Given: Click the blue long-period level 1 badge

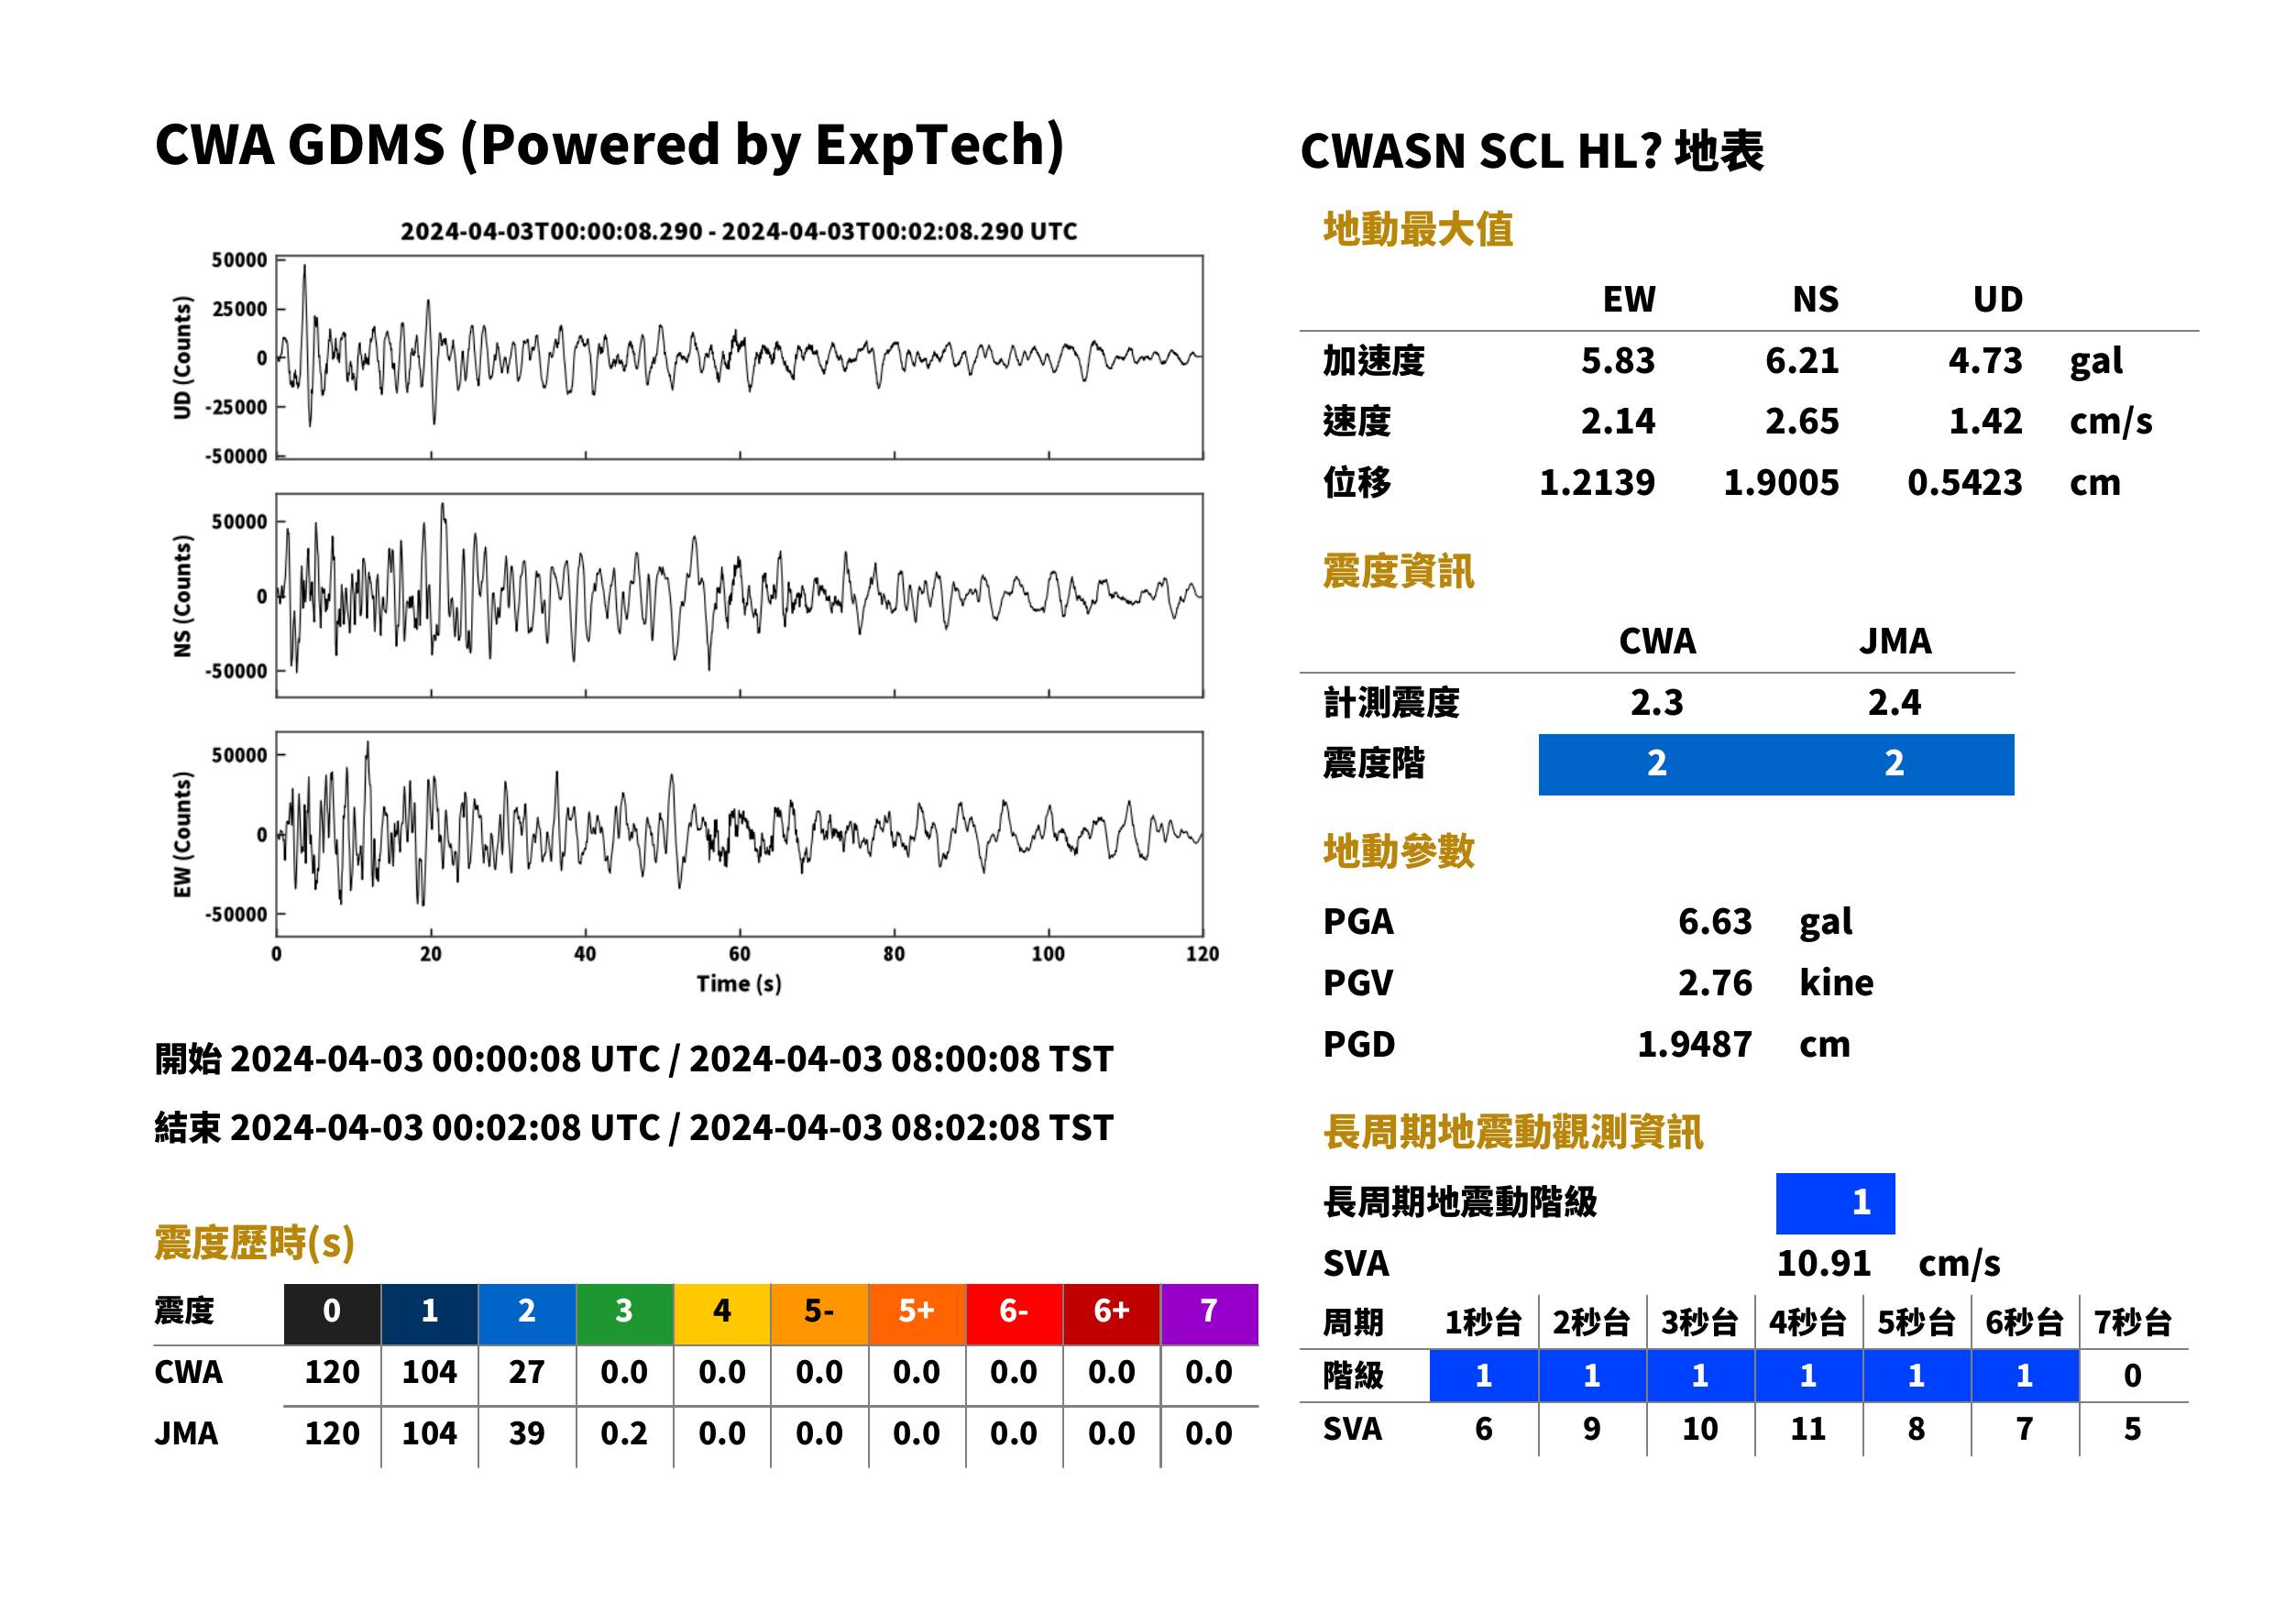Looking at the screenshot, I should click(1835, 1203).
